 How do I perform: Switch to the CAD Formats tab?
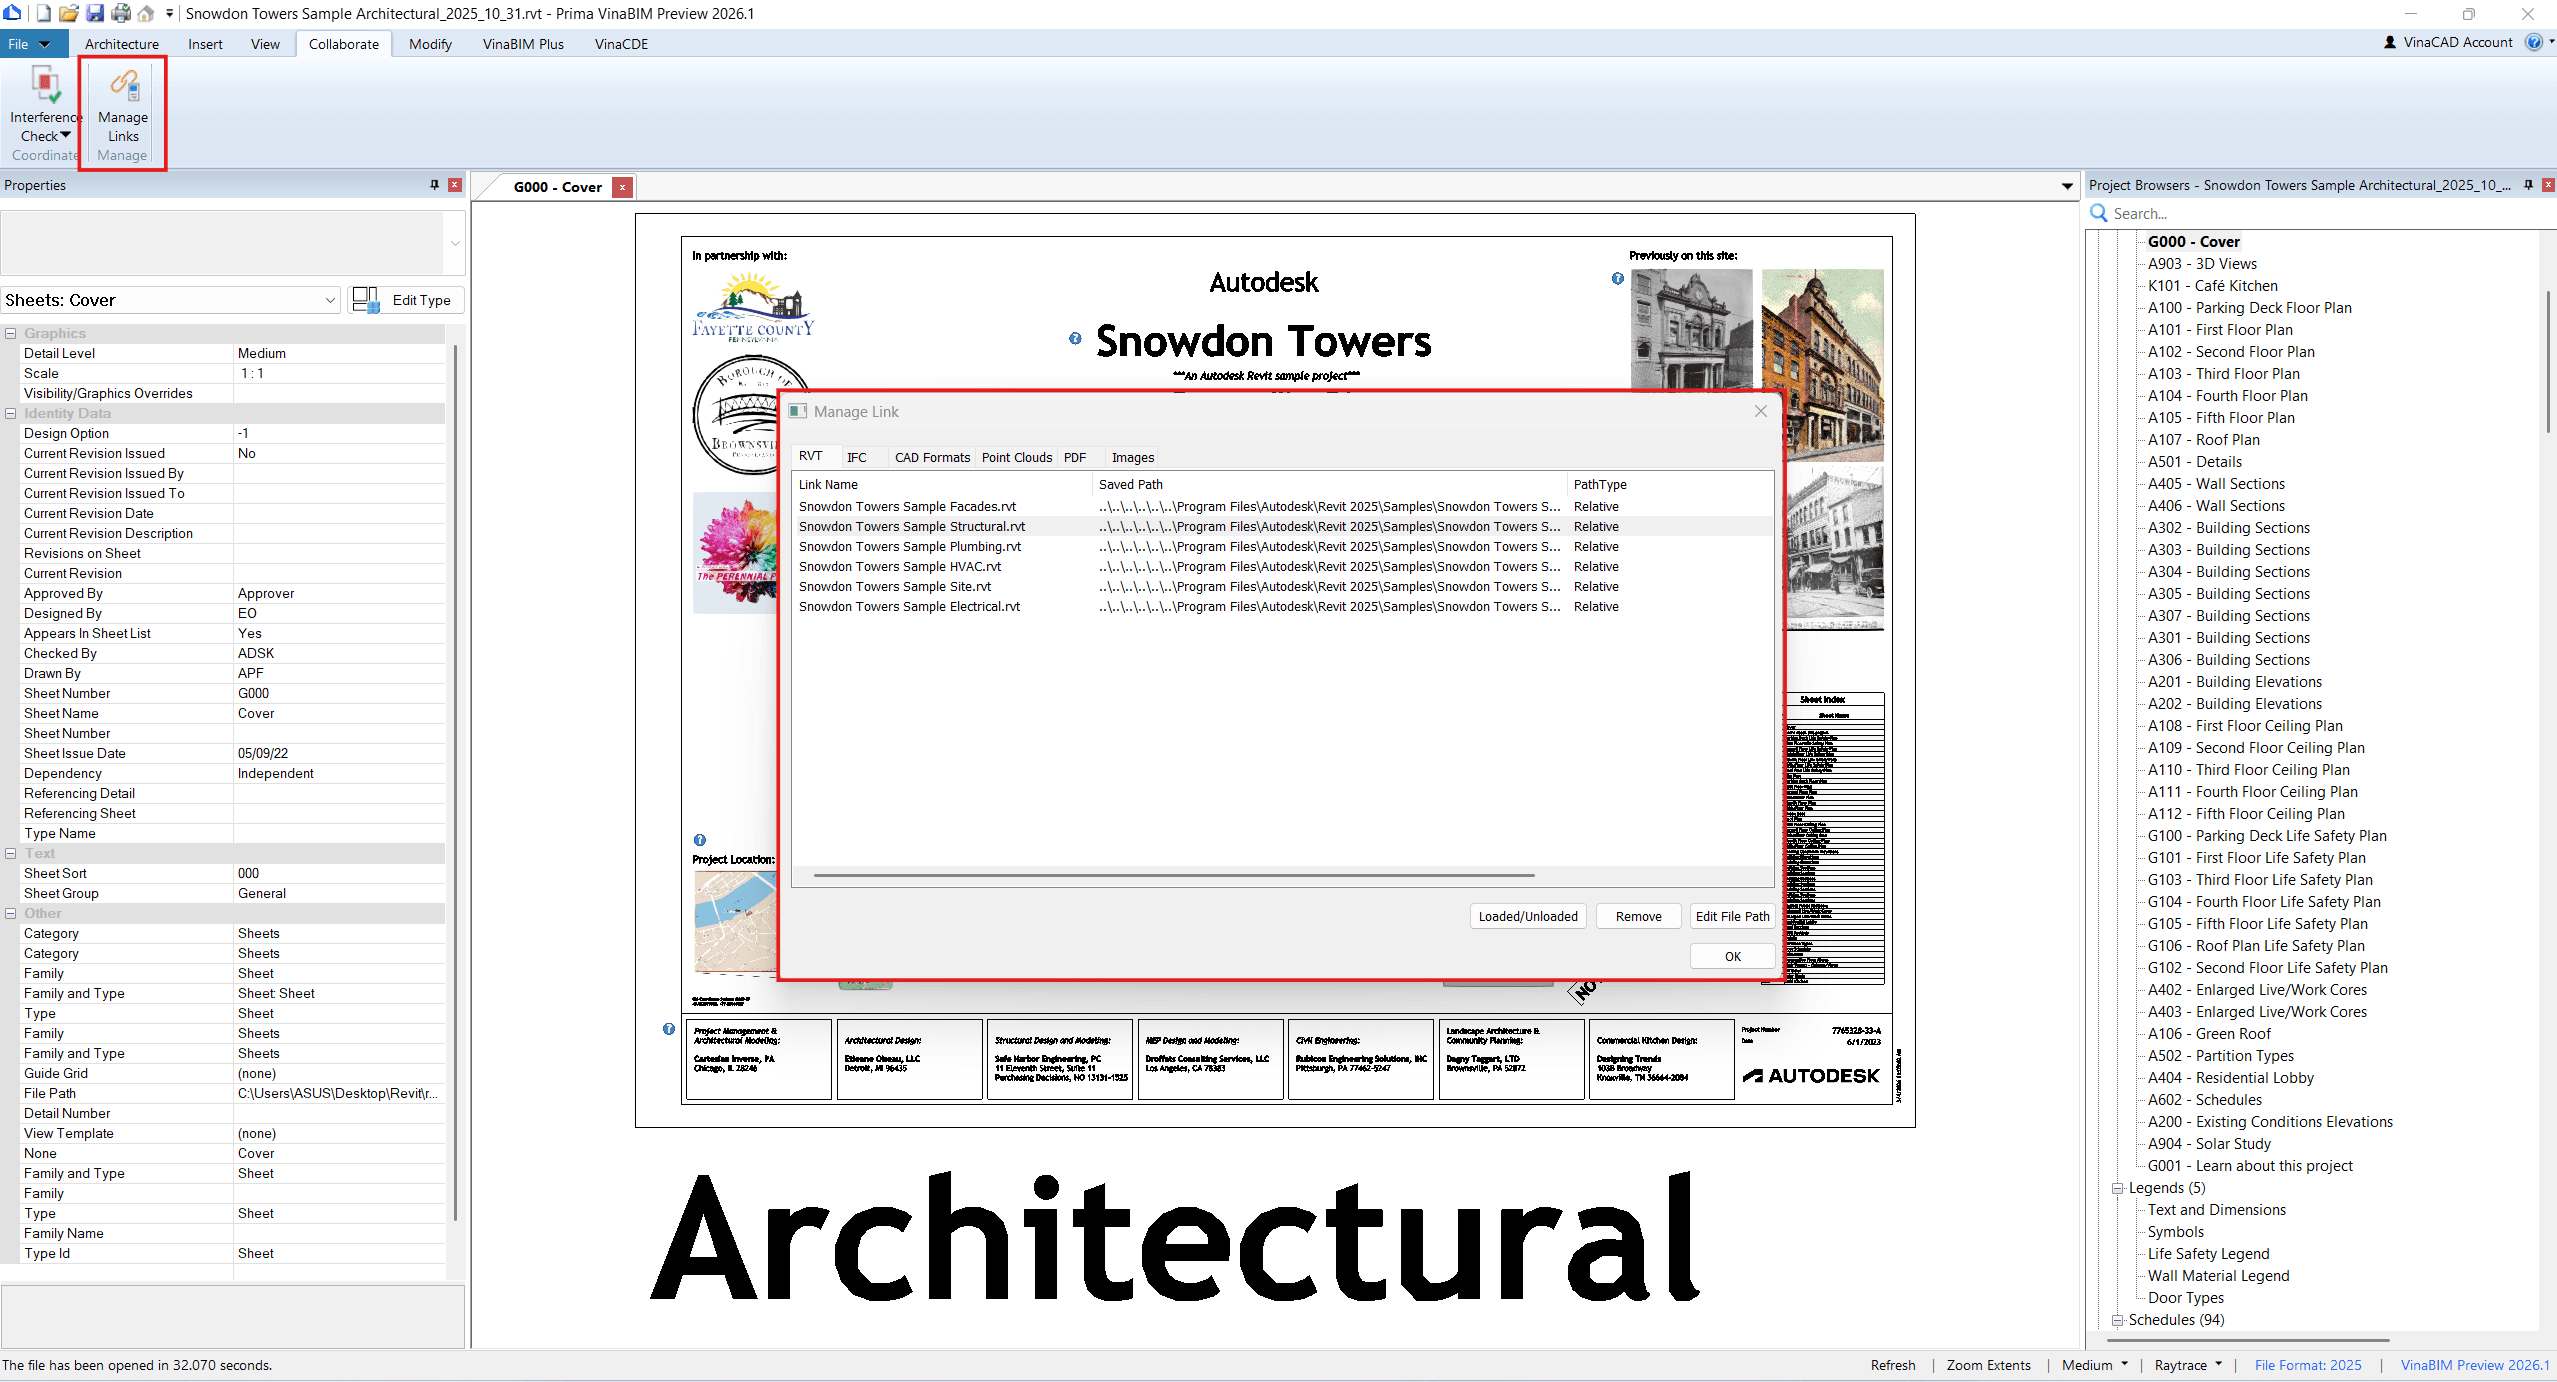931,457
